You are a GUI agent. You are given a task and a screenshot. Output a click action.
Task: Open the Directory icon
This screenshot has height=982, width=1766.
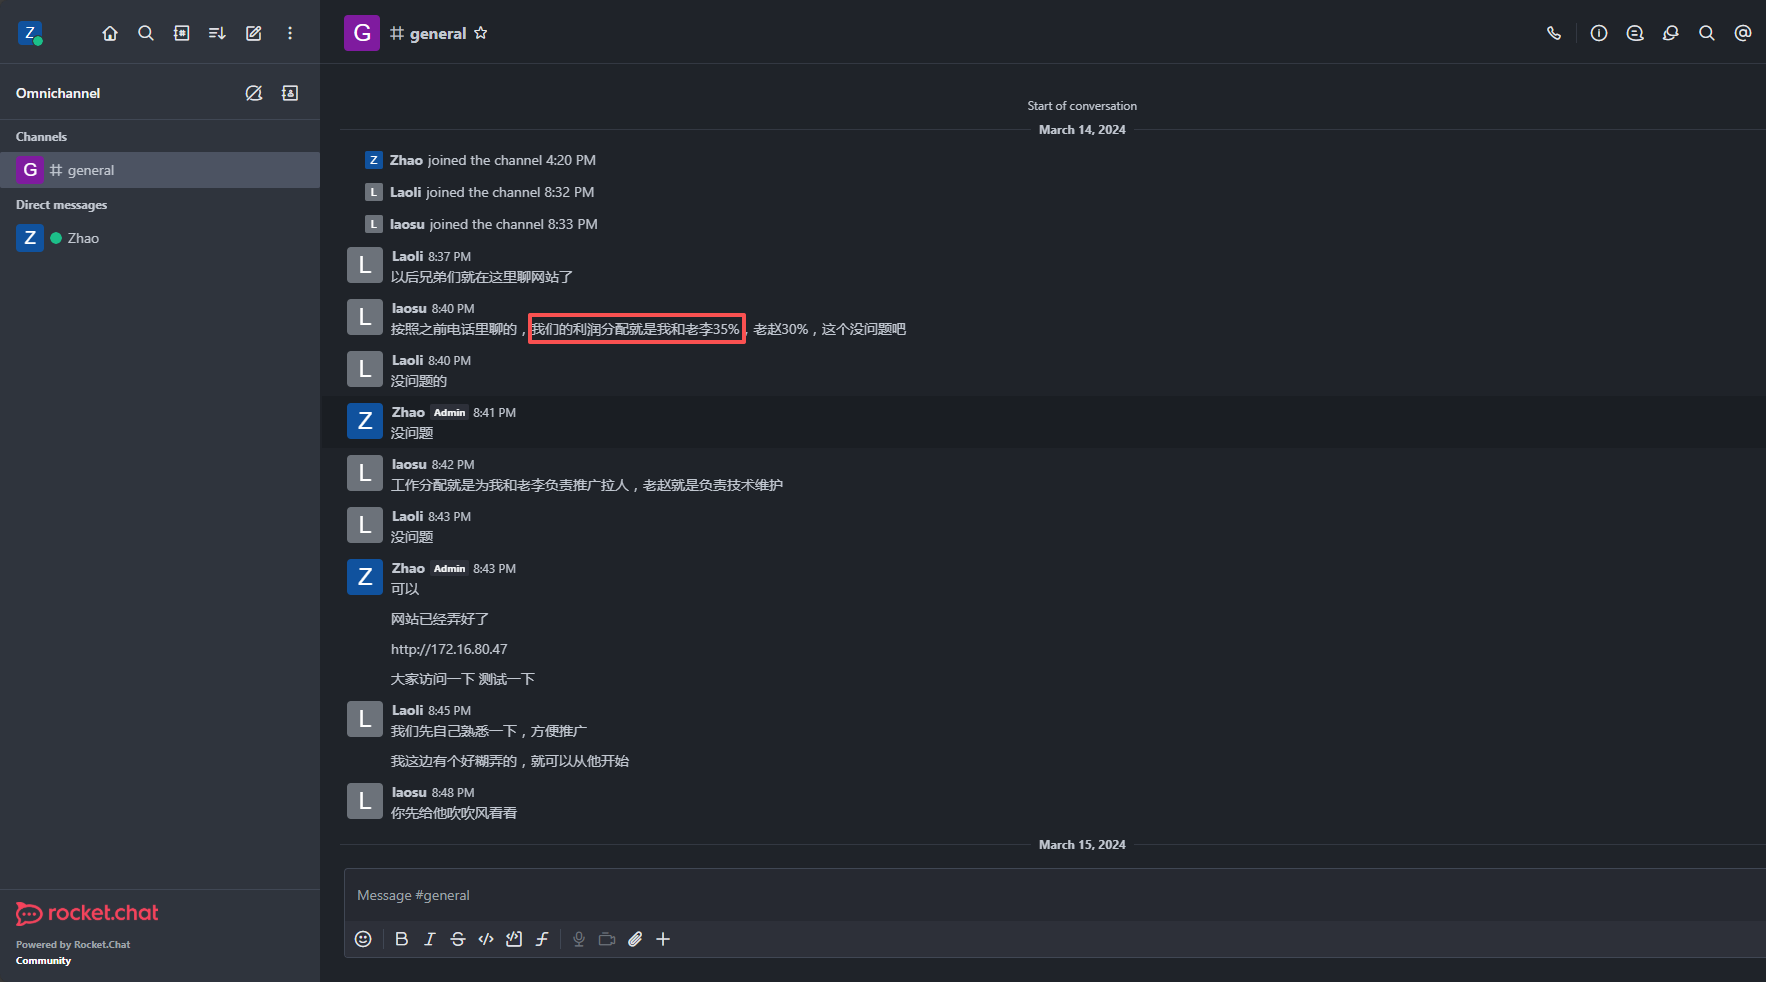[182, 33]
